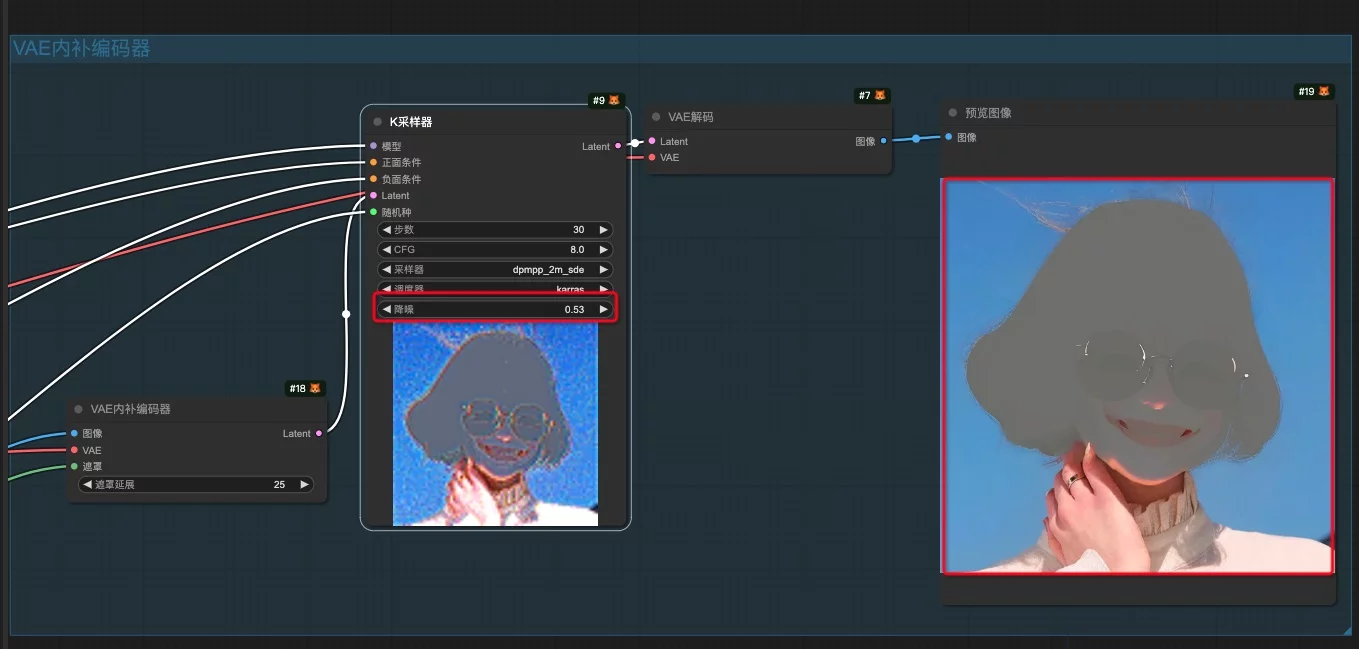1359x649 pixels.
Task: Collapse the VAE解码 node using its title dot
Action: (656, 117)
